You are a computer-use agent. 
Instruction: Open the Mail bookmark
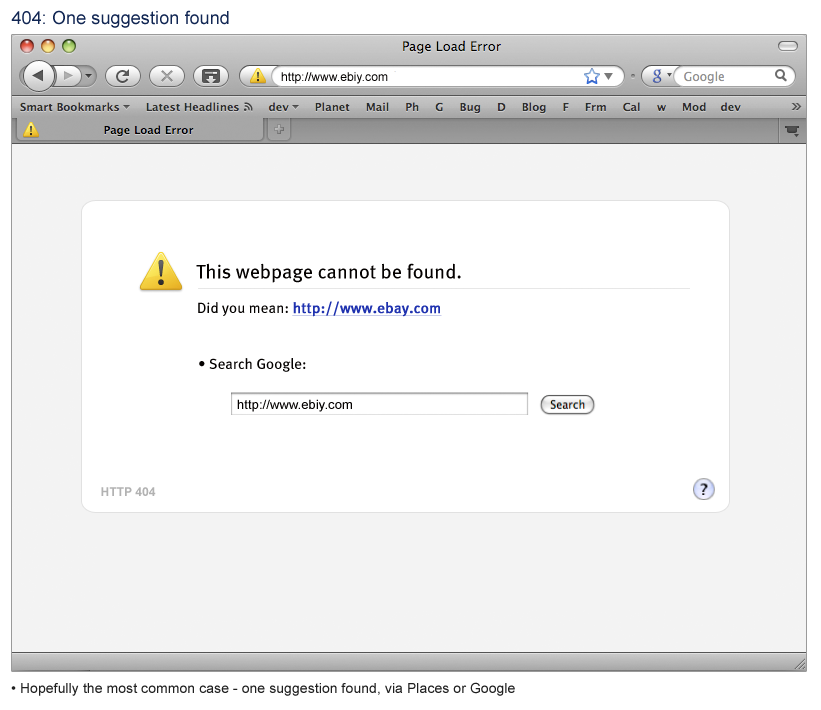click(x=377, y=107)
